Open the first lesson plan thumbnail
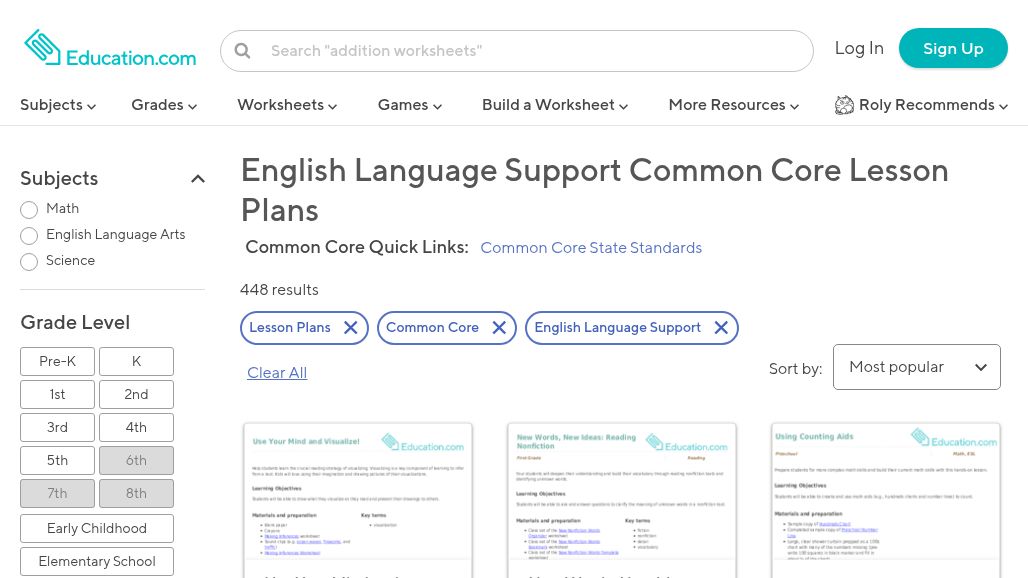Screen dimensions: 1028x578 [357, 500]
